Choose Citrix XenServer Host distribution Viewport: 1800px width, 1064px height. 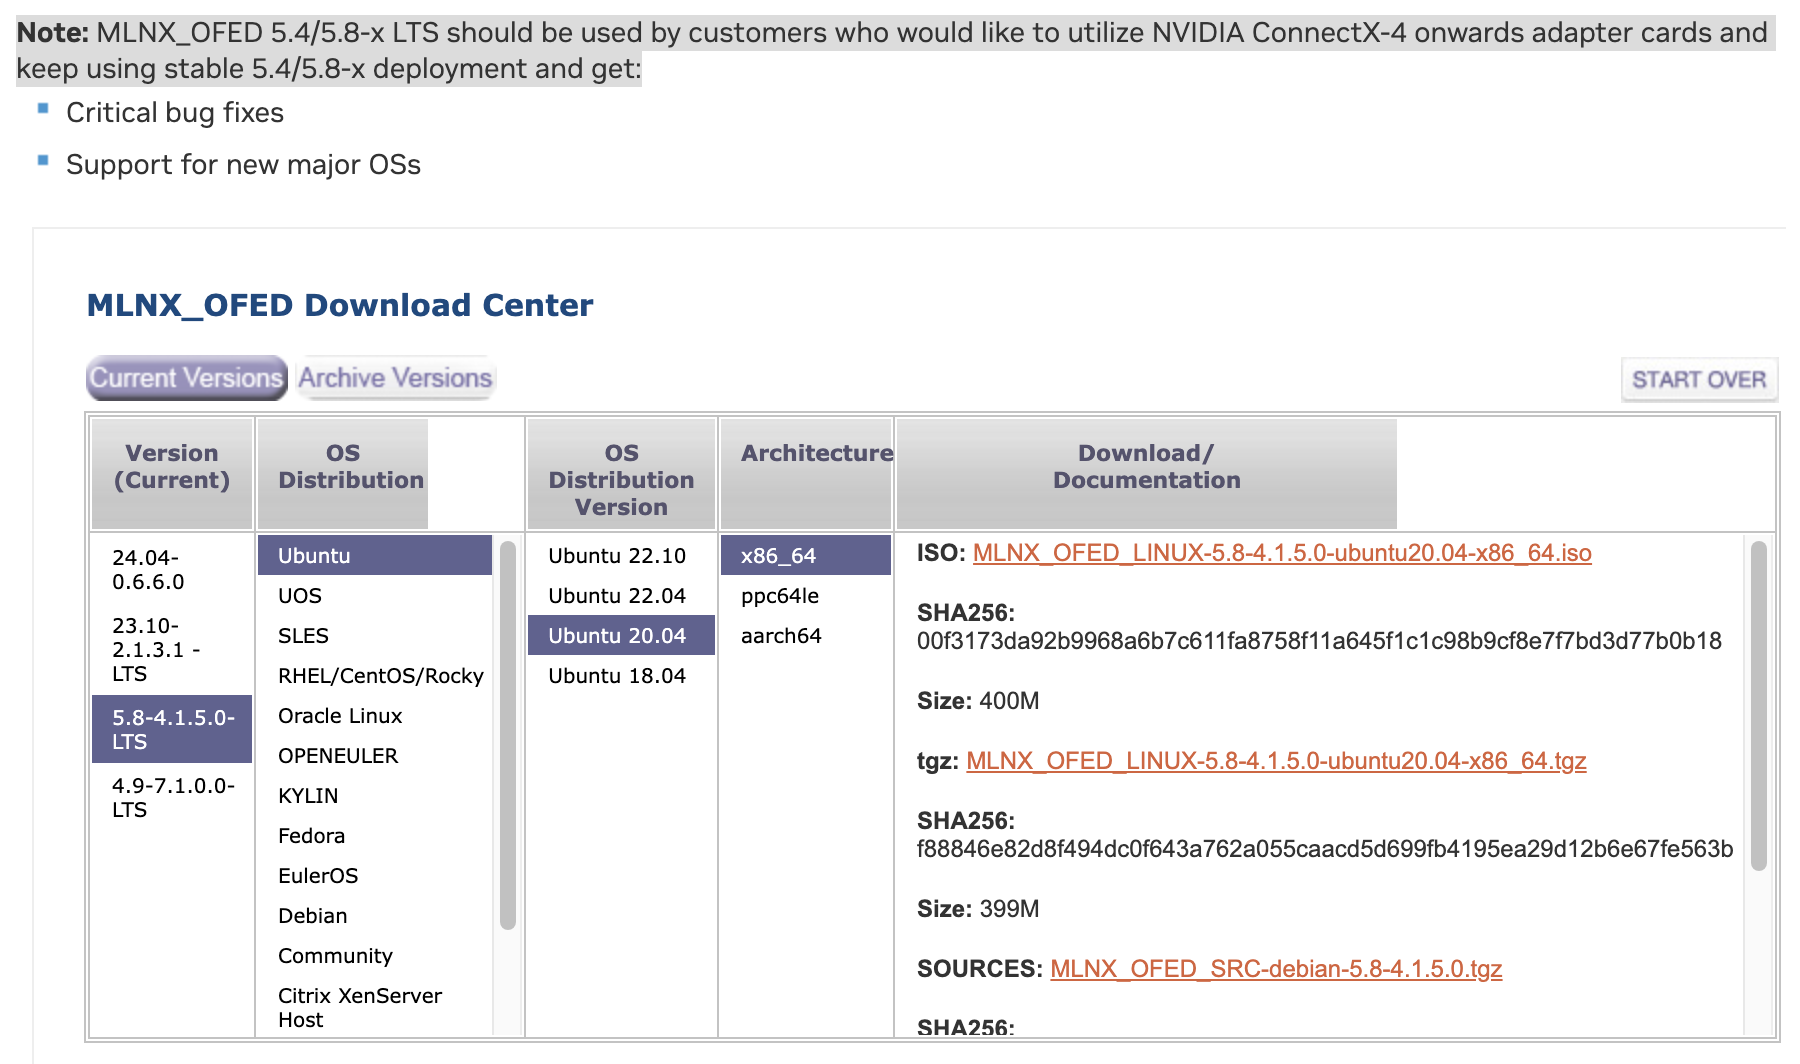(375, 1007)
